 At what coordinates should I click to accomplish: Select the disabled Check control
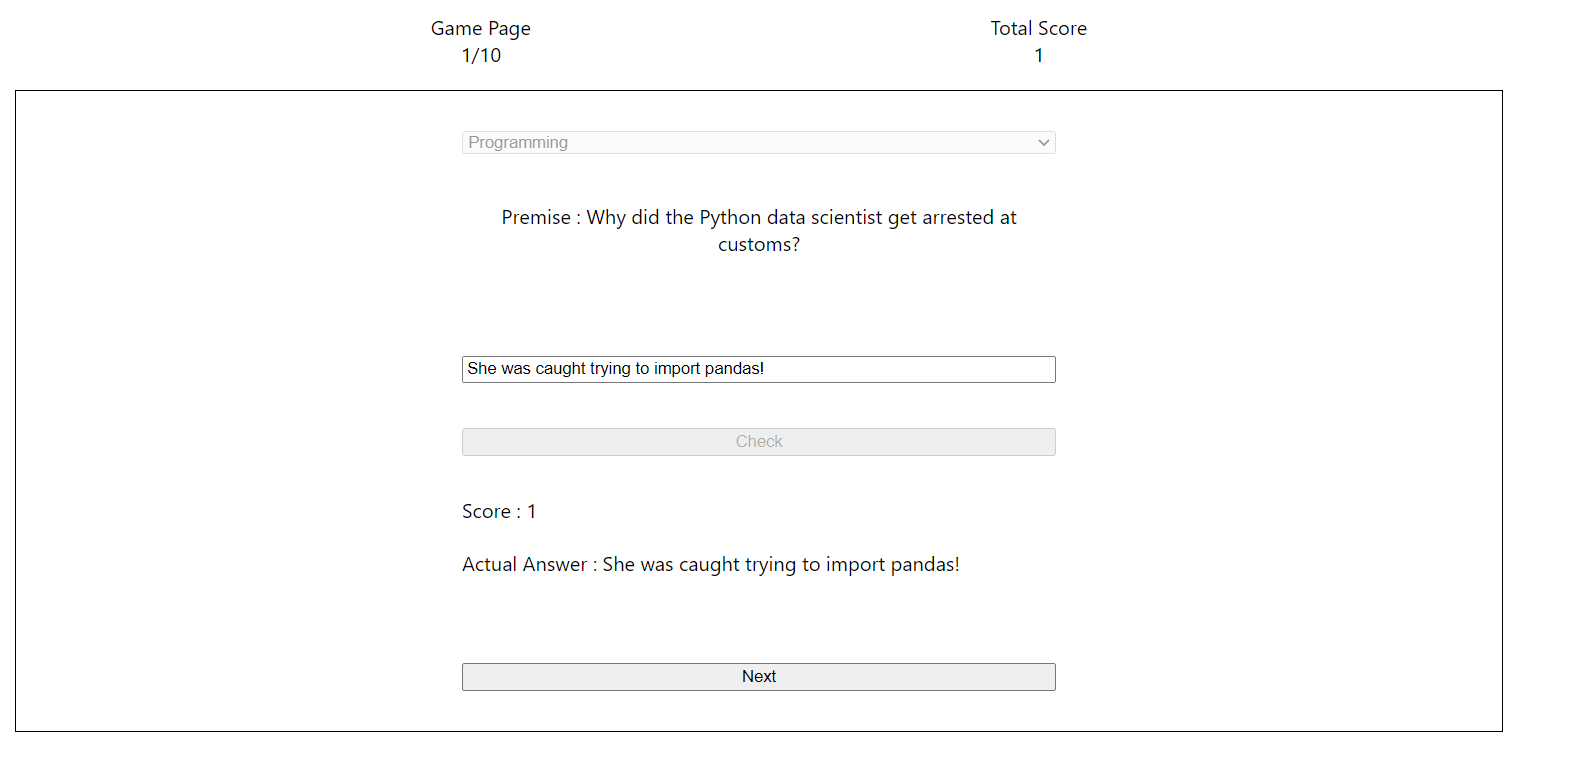pyautogui.click(x=758, y=441)
